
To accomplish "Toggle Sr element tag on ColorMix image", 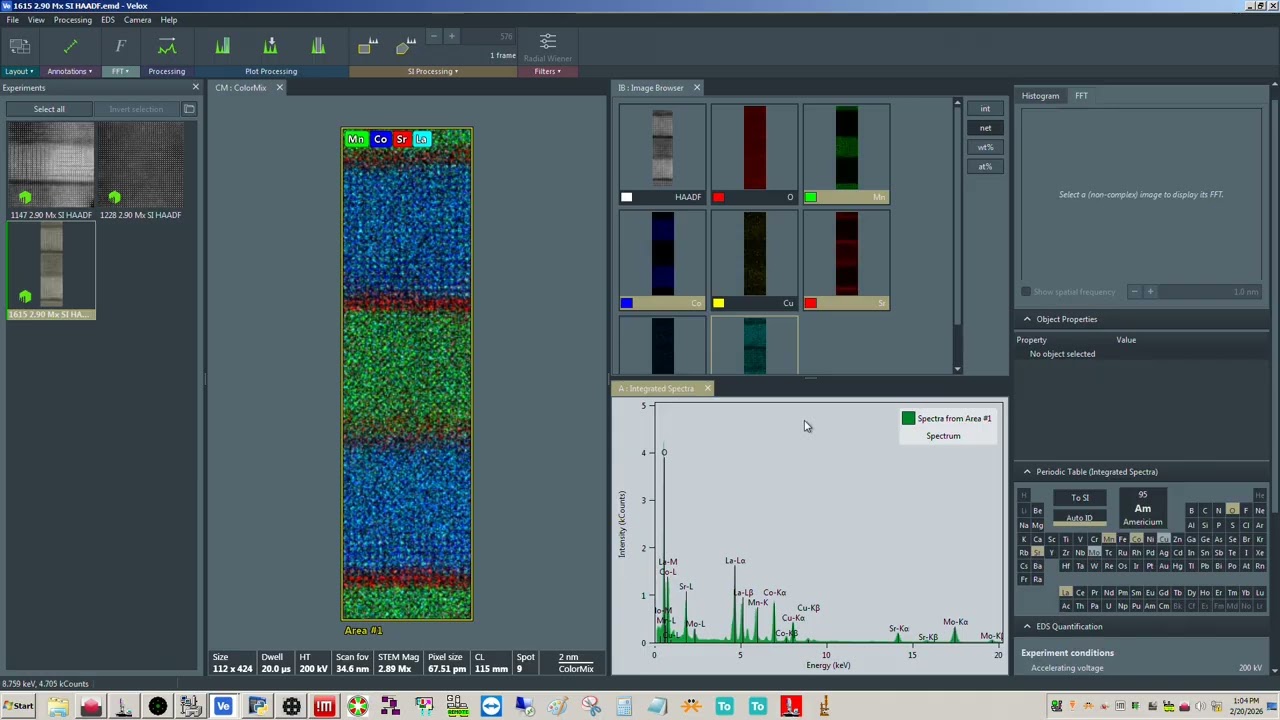I will tap(401, 140).
